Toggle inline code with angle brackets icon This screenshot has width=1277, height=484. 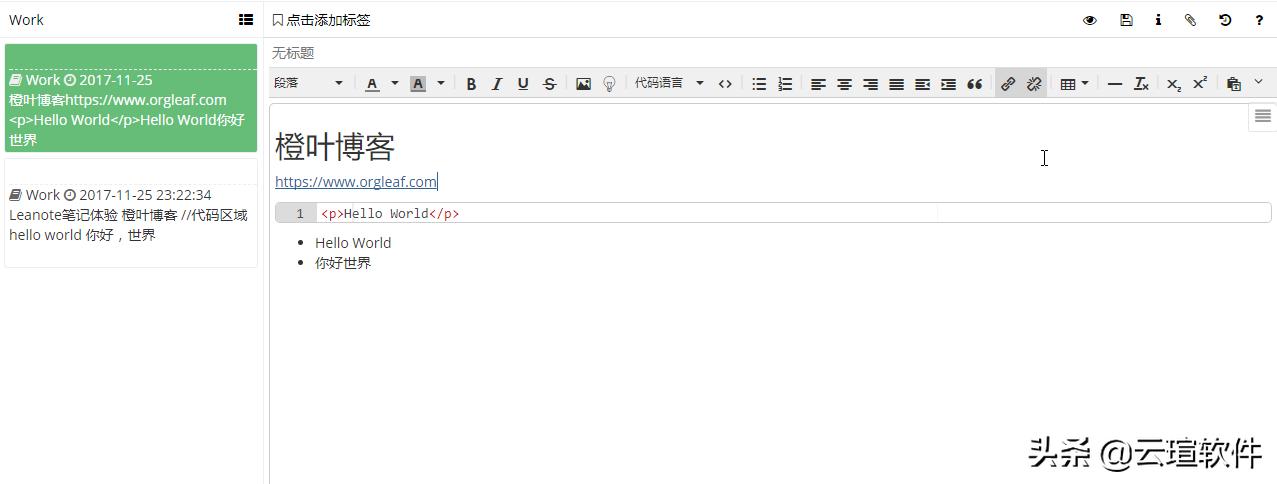(x=725, y=84)
